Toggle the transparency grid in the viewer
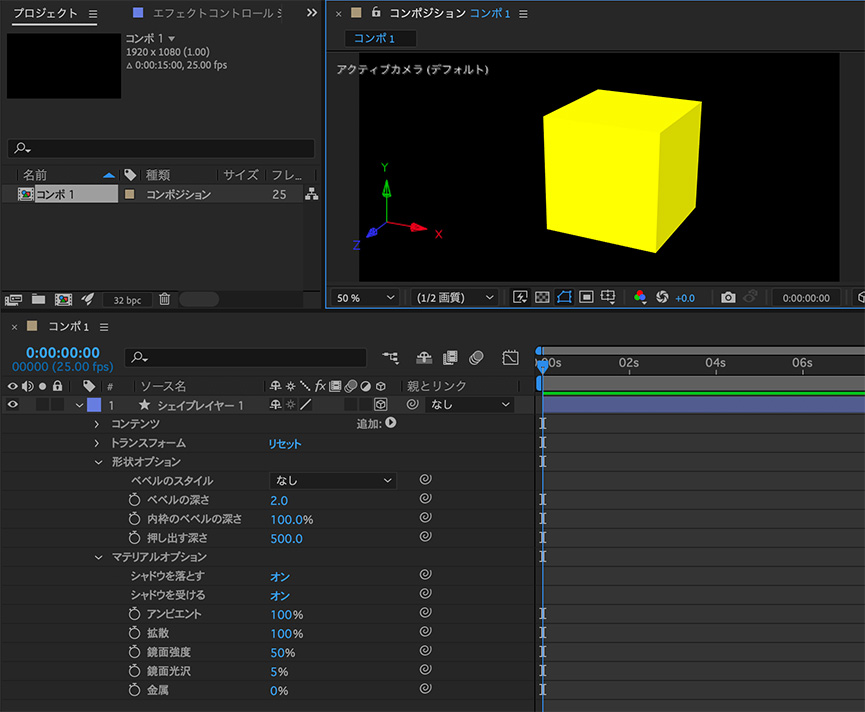 tap(543, 297)
